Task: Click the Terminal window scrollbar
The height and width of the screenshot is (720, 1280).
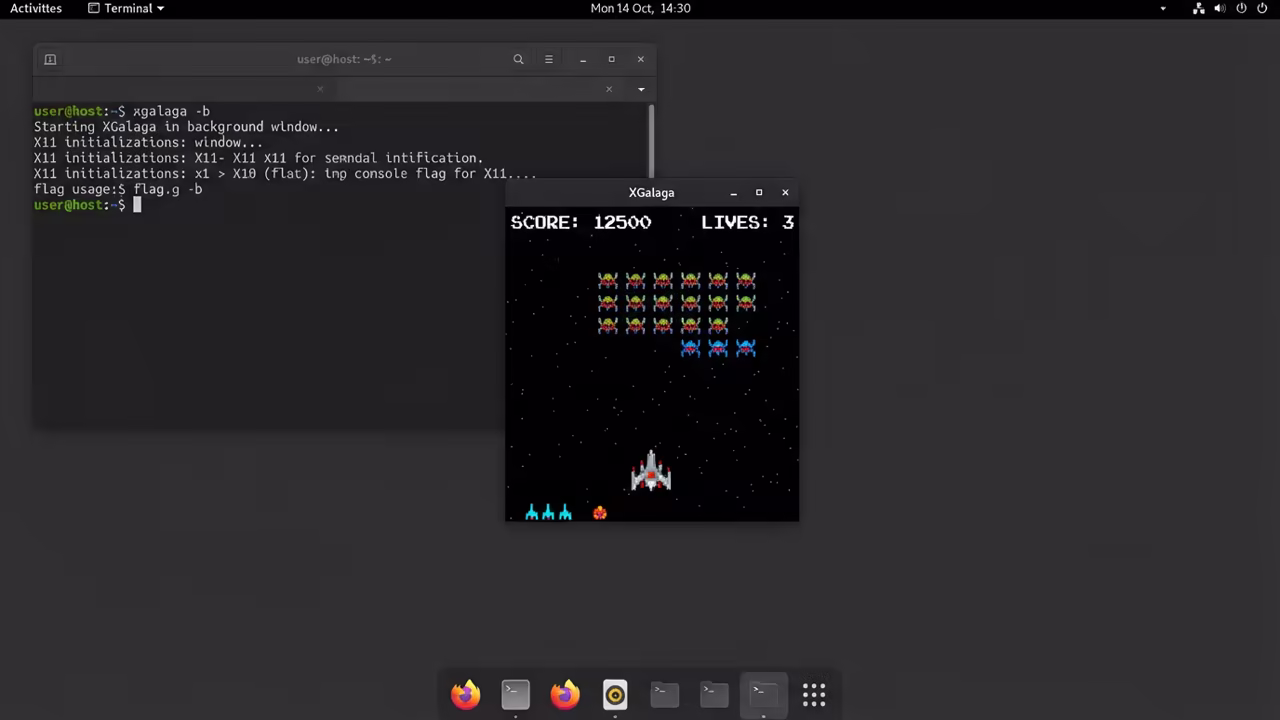Action: tap(651, 140)
